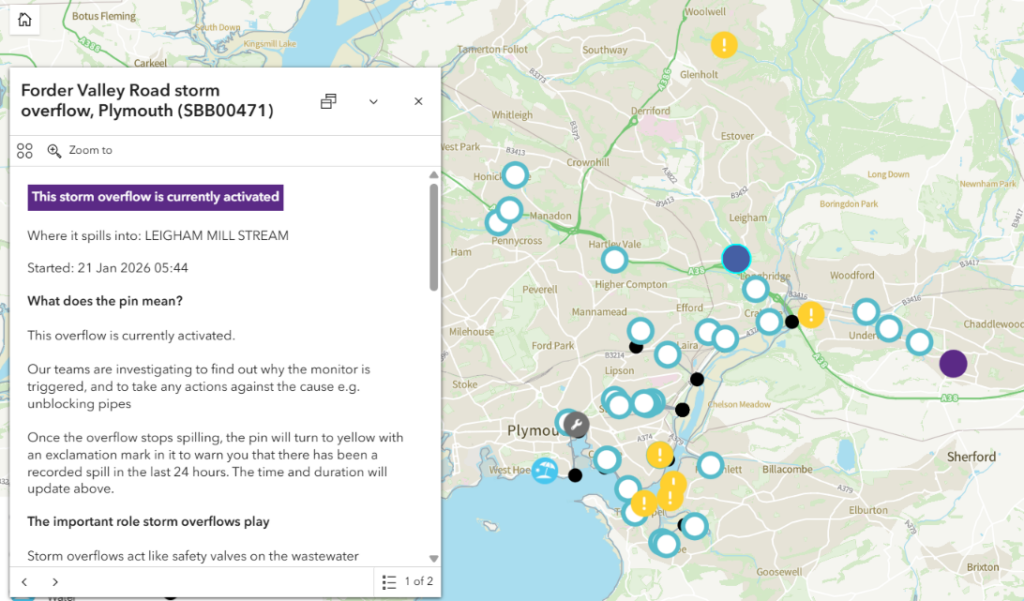Go to the previous feature arrow

(x=25, y=581)
